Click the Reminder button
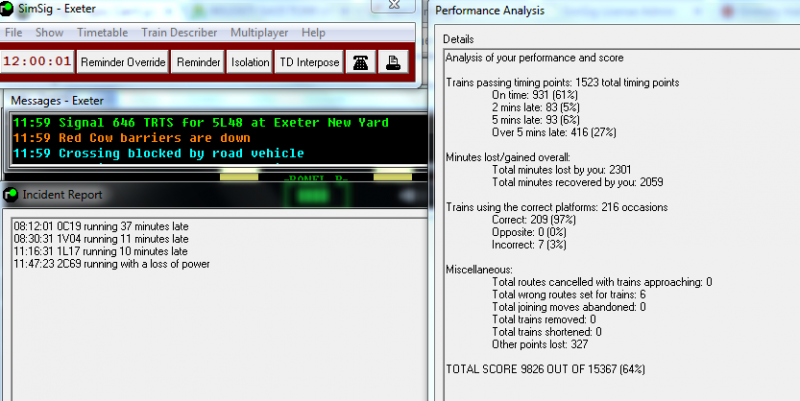 click(198, 62)
